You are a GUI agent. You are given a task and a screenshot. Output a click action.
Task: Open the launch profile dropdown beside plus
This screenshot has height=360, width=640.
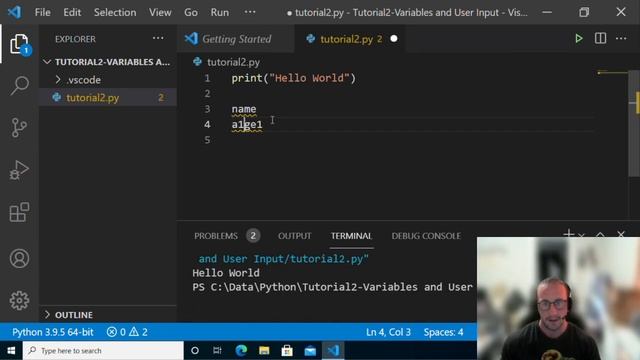tap(582, 235)
